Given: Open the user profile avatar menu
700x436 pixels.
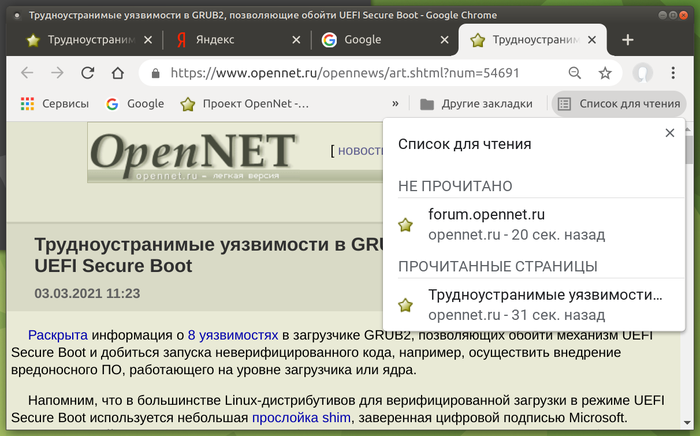Looking at the screenshot, I should coord(644,73).
